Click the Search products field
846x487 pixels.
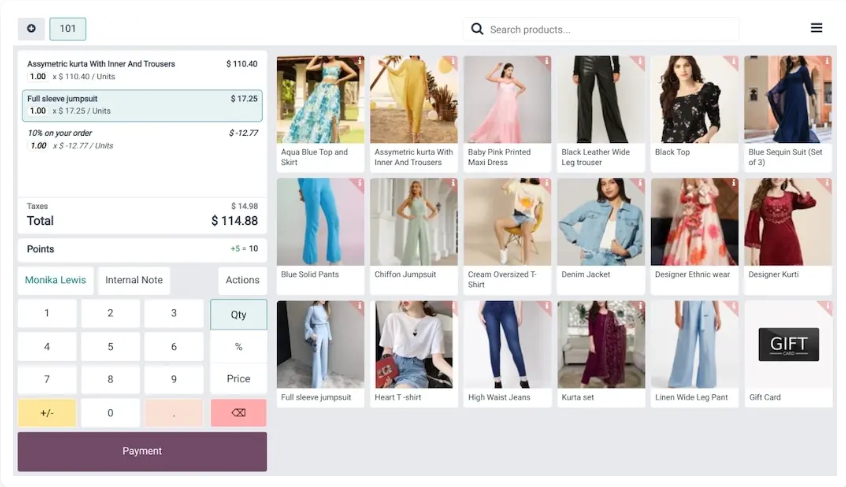[610, 29]
